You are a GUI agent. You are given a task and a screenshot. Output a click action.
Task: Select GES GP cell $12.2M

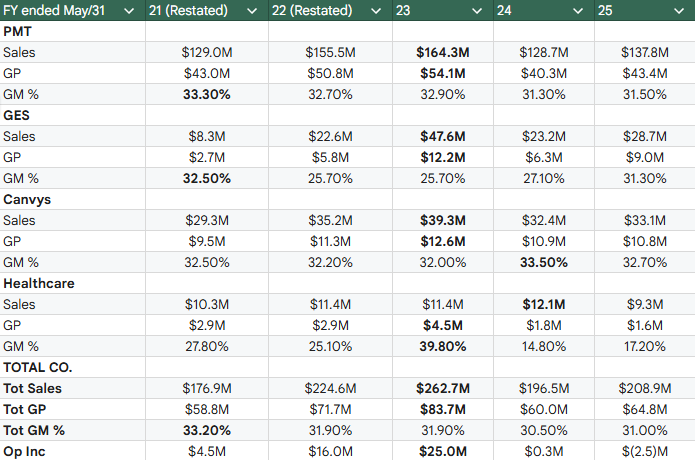(x=443, y=157)
